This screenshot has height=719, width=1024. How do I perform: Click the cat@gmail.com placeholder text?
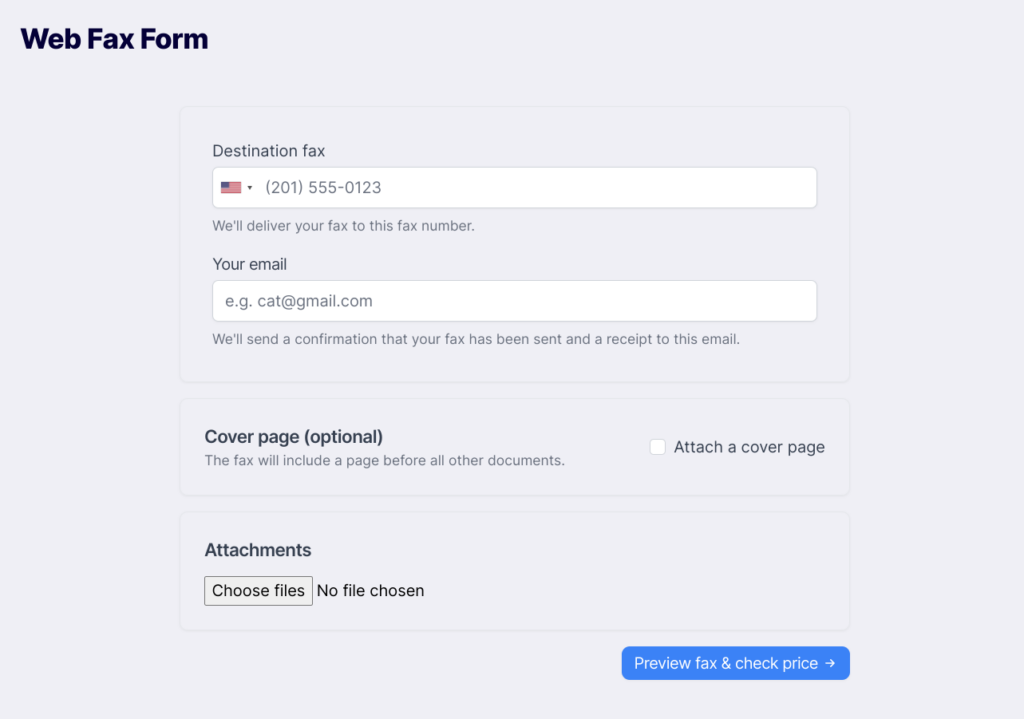[315, 301]
